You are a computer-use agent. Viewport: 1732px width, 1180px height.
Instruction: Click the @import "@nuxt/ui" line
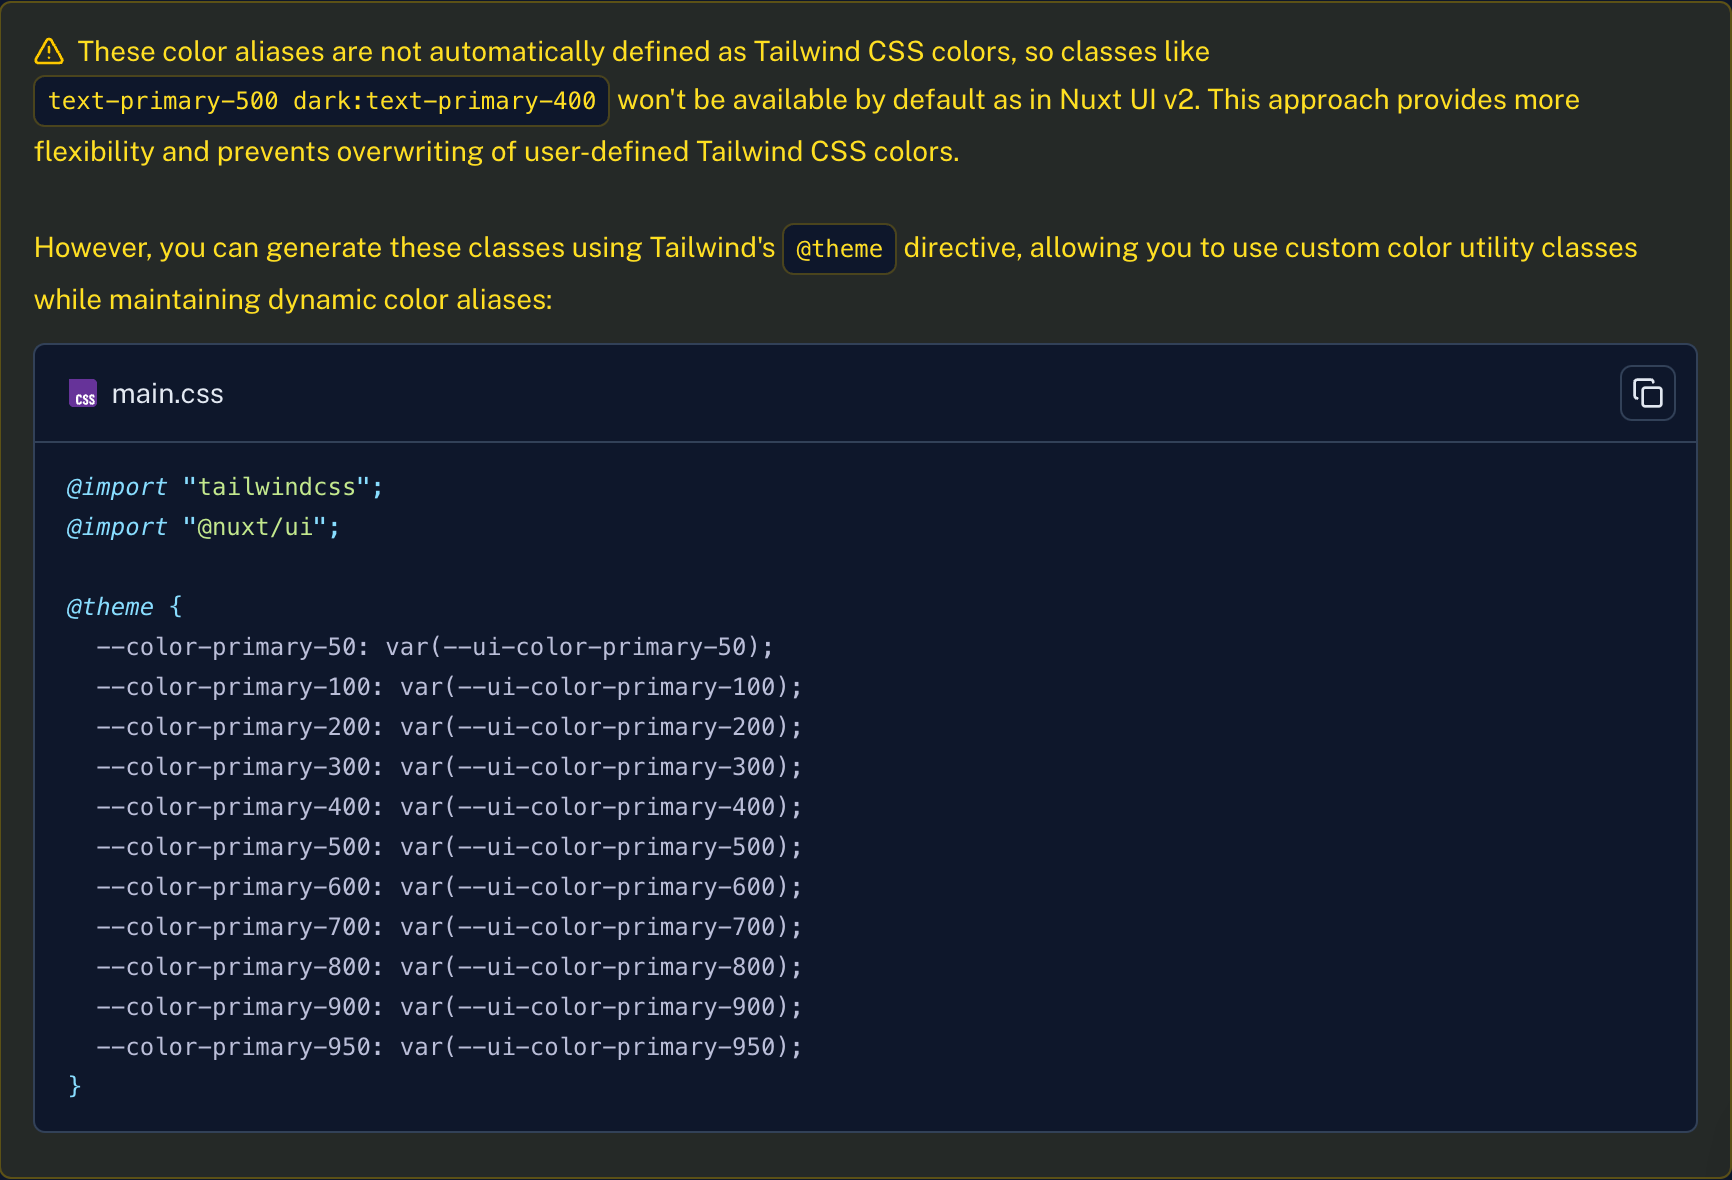(x=203, y=527)
